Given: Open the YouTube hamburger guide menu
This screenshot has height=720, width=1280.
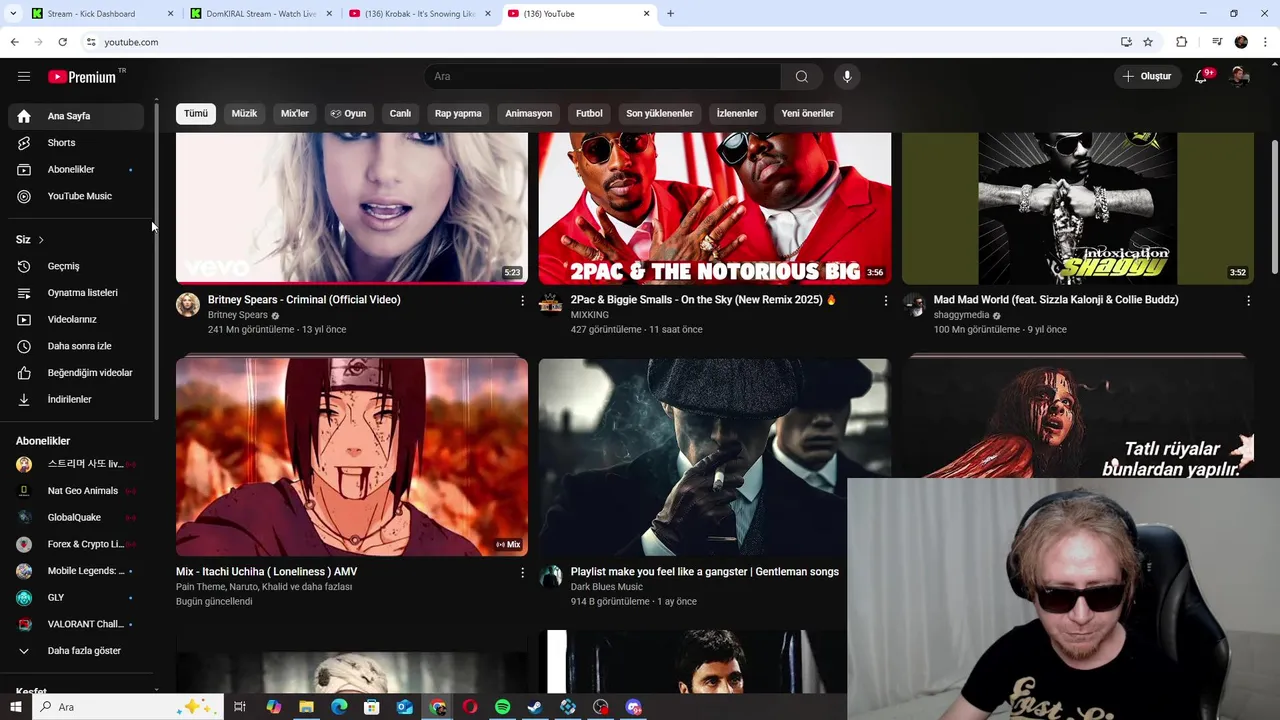Looking at the screenshot, I should (24, 77).
